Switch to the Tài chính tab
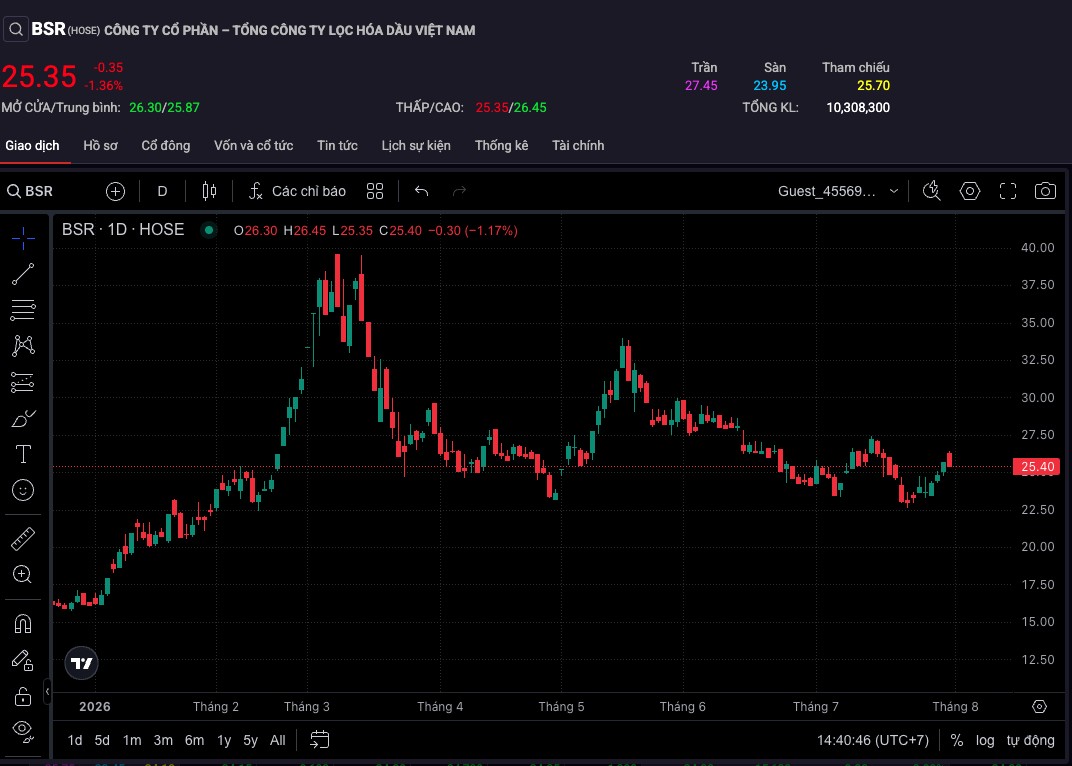1072x766 pixels. 578,145
